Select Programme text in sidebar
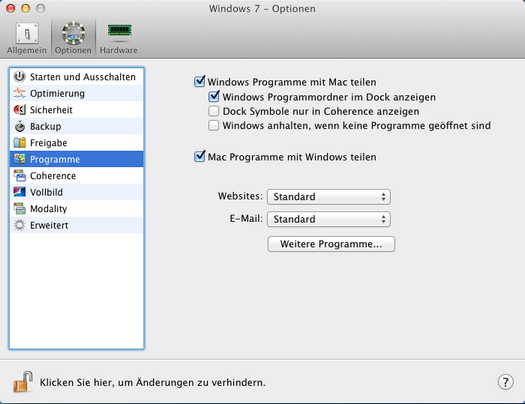 pos(55,159)
